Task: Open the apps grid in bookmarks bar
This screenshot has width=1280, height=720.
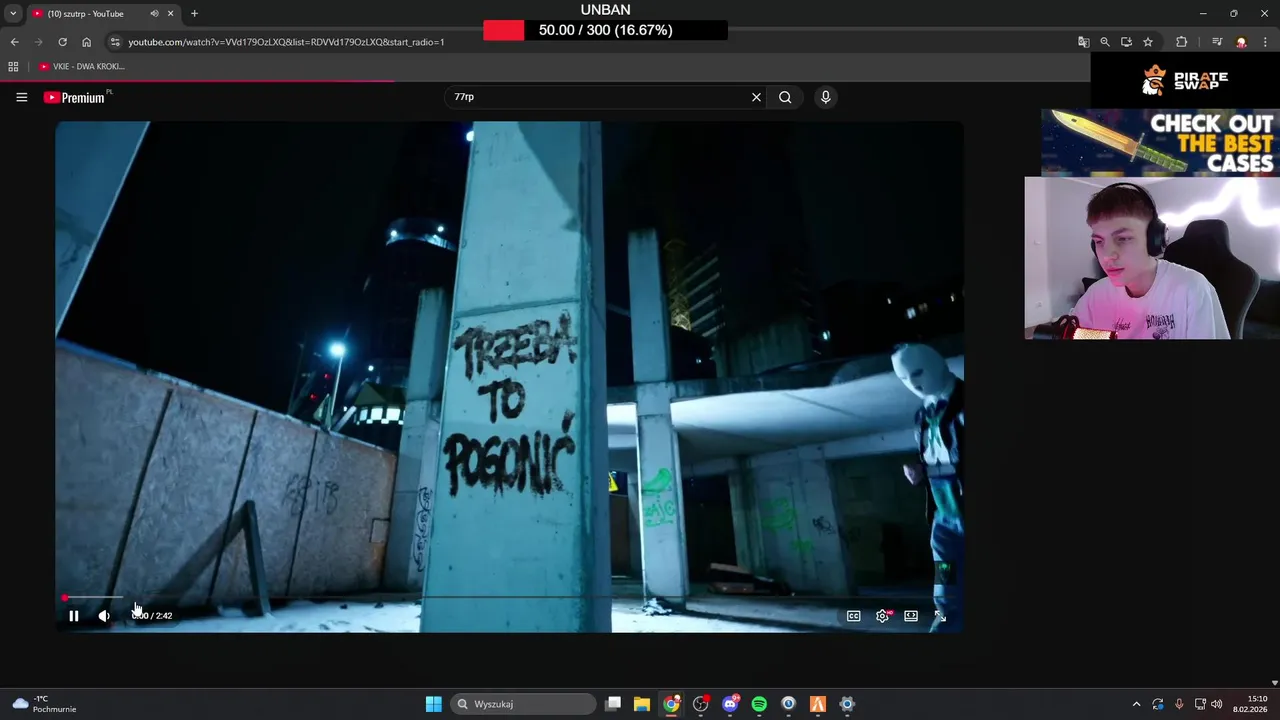Action: click(x=13, y=66)
